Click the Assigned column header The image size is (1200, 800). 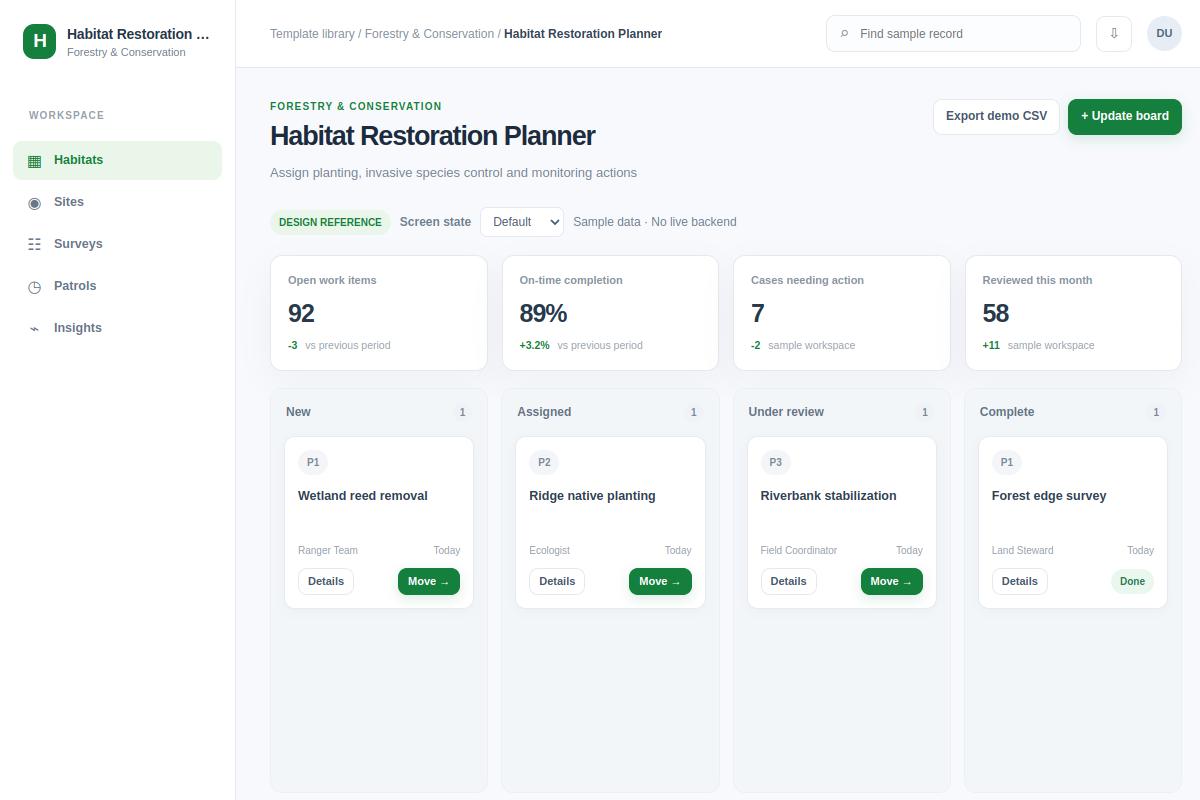(544, 412)
